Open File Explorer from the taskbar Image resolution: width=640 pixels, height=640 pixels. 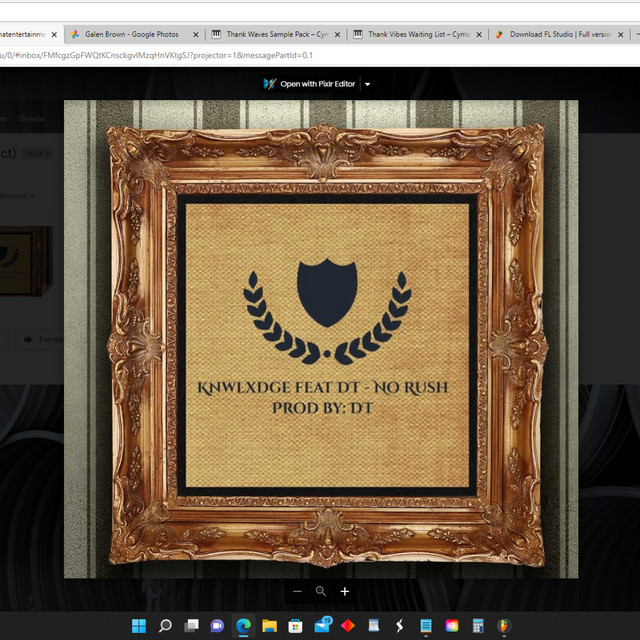[x=269, y=626]
